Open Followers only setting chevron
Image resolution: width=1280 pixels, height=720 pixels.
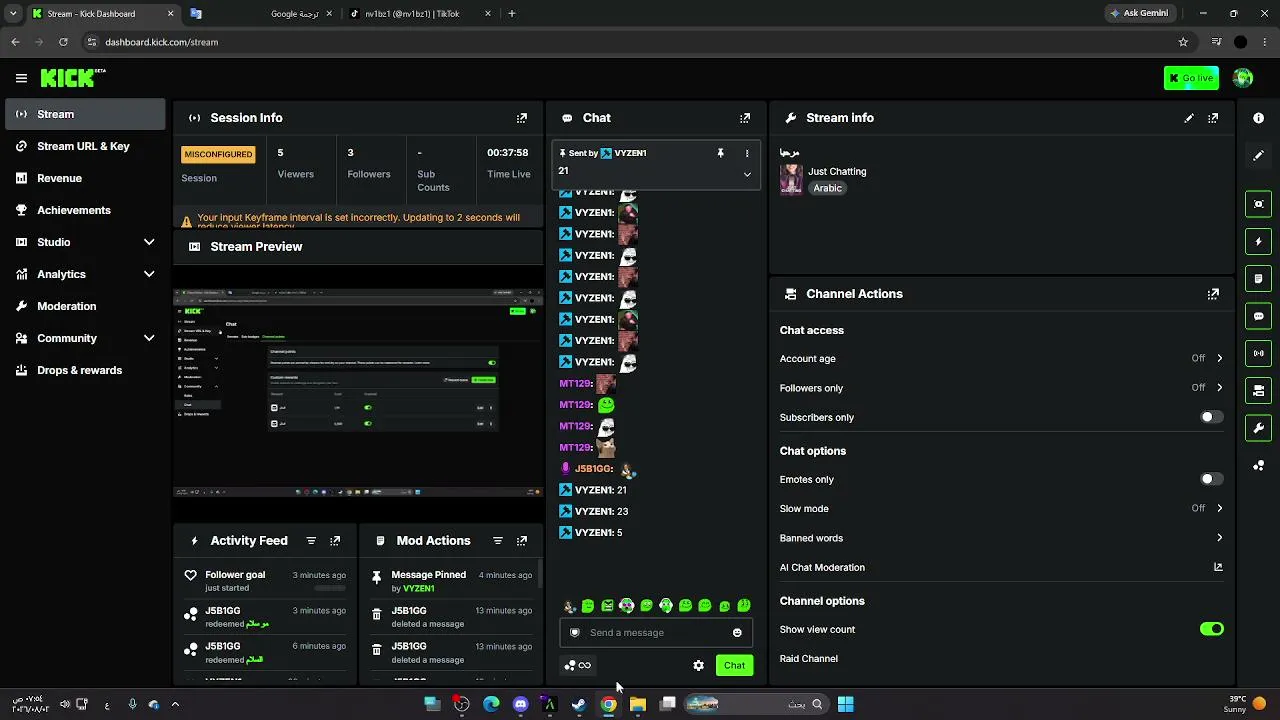click(1219, 388)
